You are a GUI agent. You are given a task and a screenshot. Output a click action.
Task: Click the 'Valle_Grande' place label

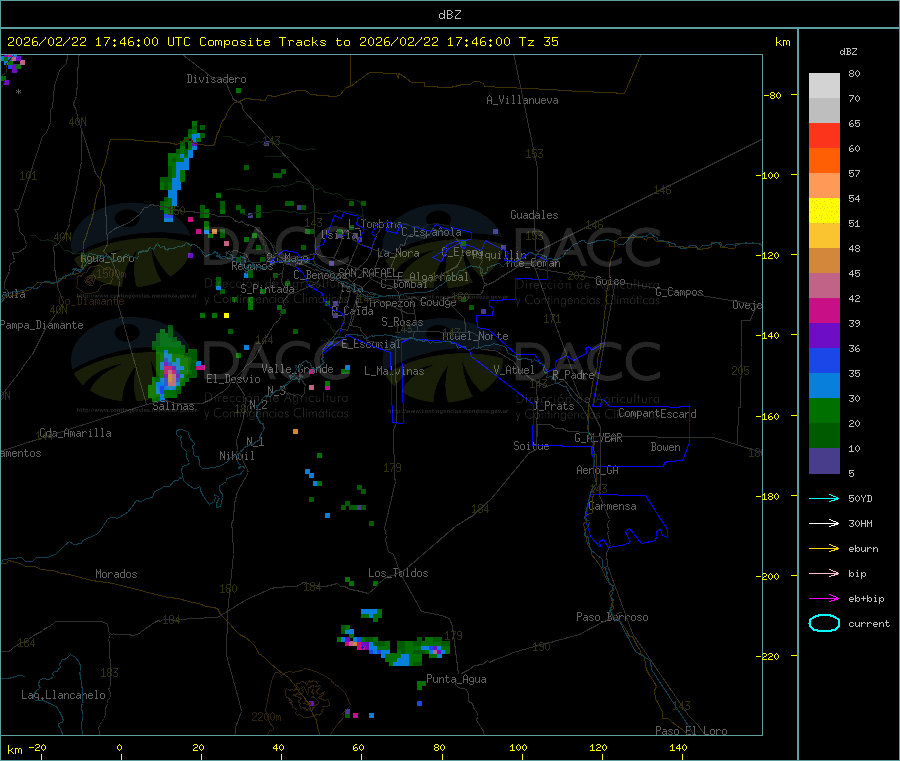coord(297,369)
